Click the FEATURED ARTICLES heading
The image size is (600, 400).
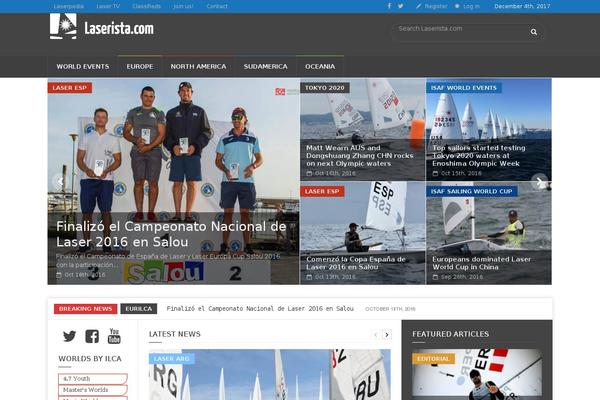pos(450,334)
